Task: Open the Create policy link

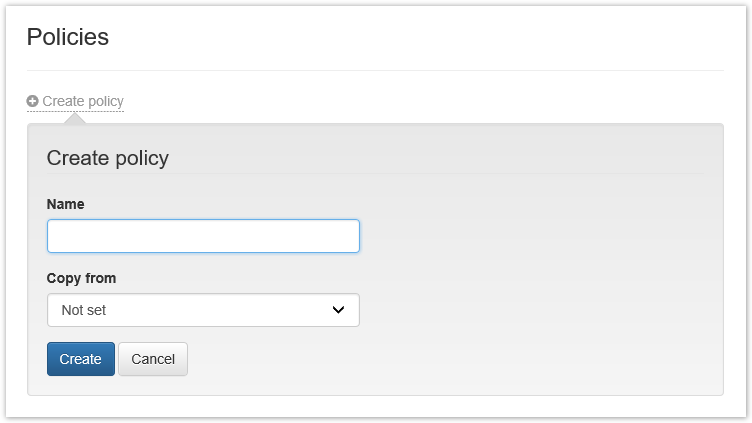Action: pos(83,101)
